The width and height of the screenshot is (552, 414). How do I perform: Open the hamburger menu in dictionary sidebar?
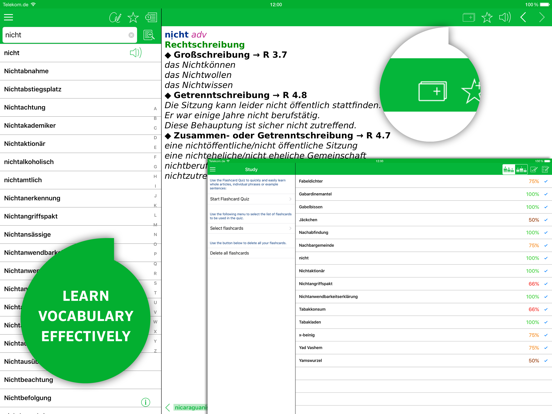[x=8, y=17]
